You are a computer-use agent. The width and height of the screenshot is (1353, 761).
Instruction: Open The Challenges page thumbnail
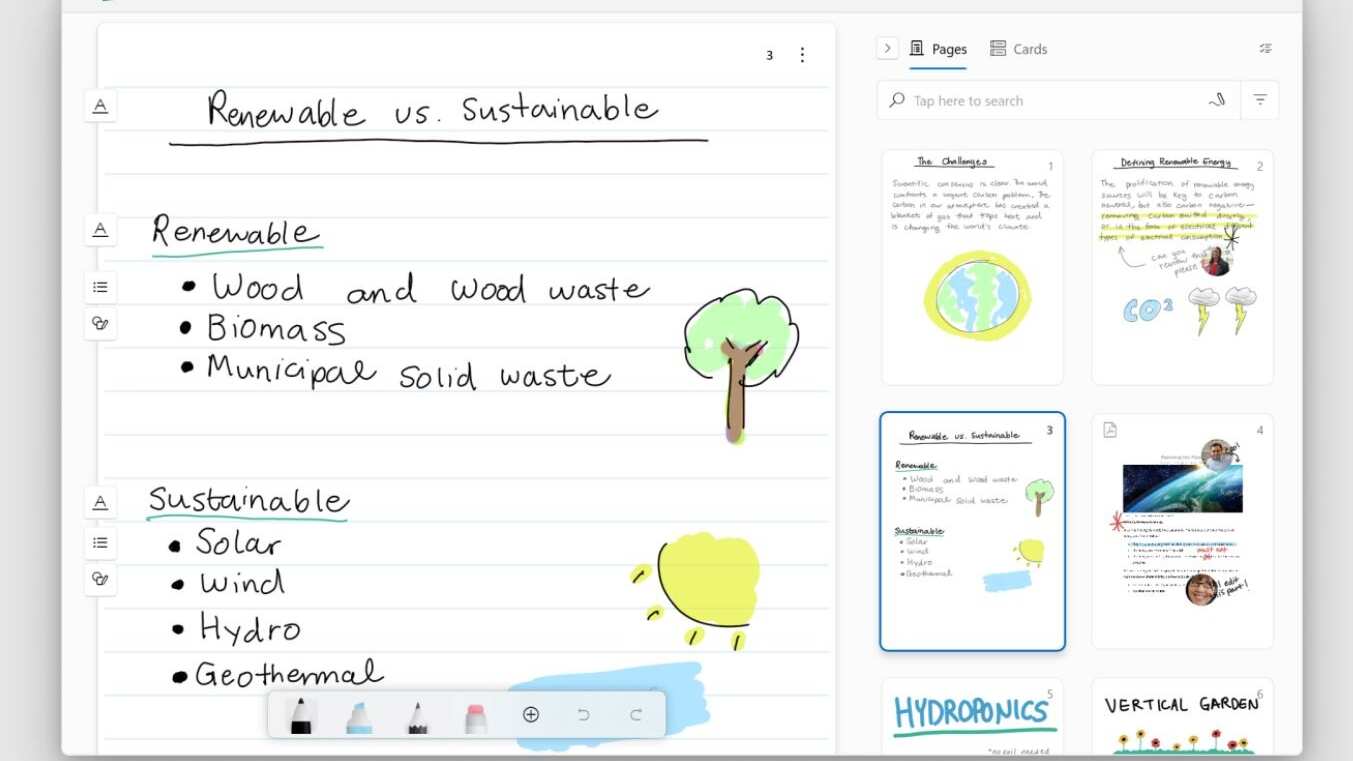(972, 267)
